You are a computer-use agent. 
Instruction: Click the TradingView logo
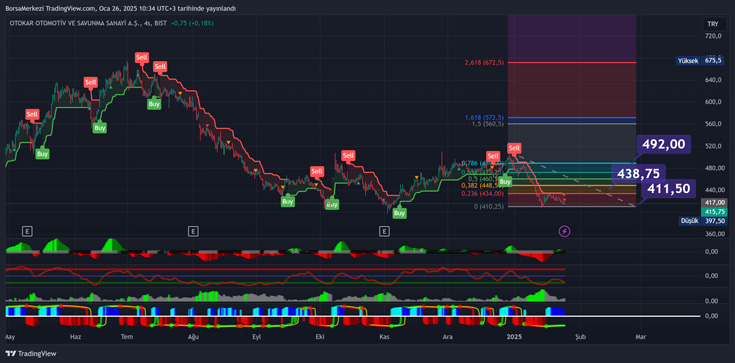[31, 354]
